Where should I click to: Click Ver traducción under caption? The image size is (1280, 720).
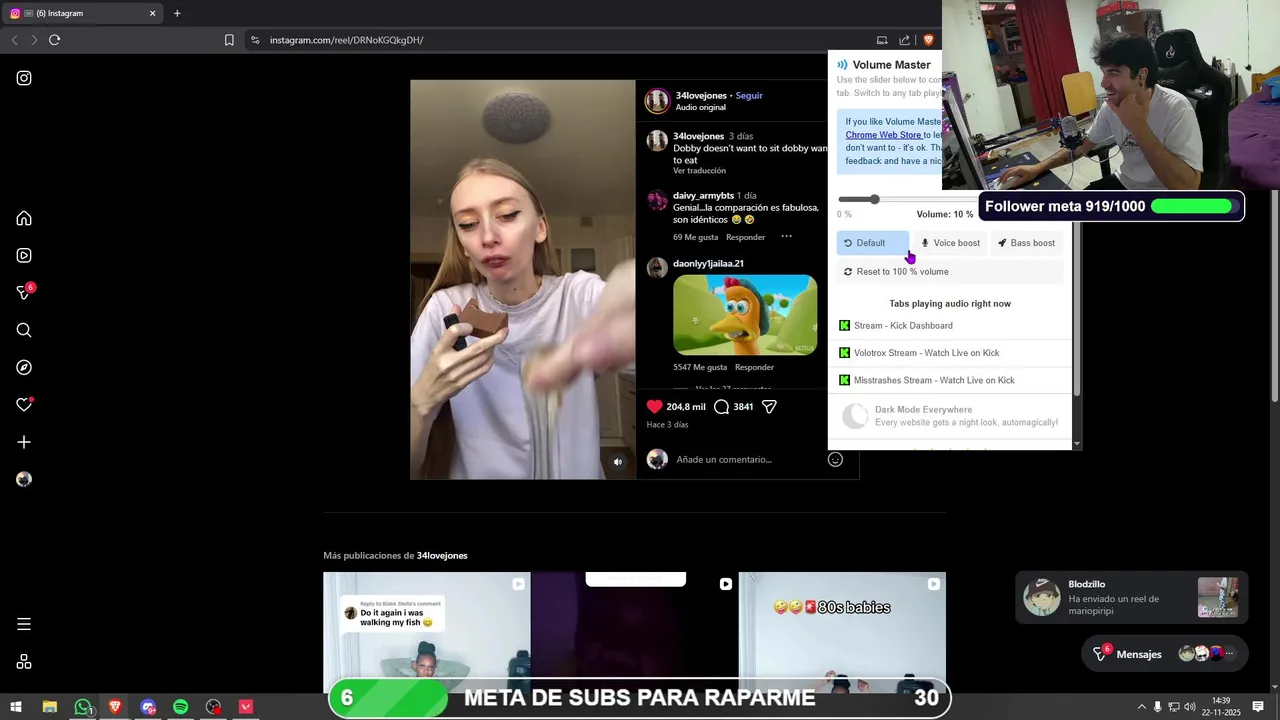(x=699, y=171)
